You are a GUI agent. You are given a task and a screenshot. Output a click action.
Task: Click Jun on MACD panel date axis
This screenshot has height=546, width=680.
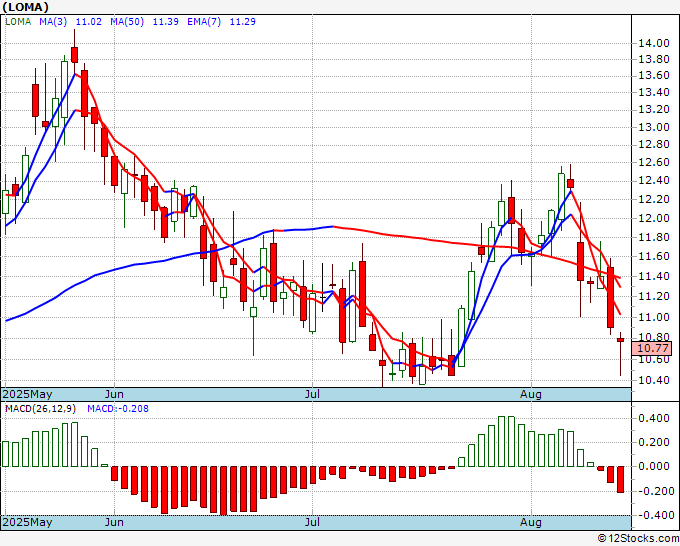pyautogui.click(x=114, y=522)
